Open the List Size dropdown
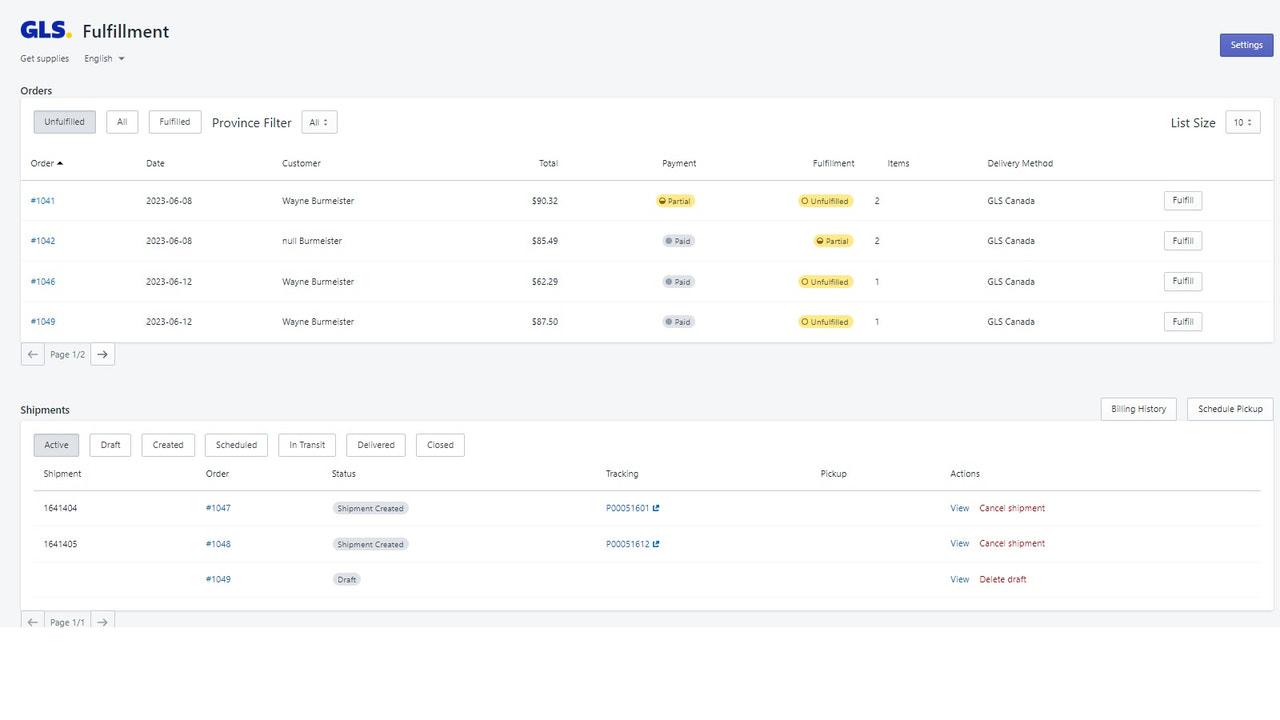1280x720 pixels. click(1242, 121)
